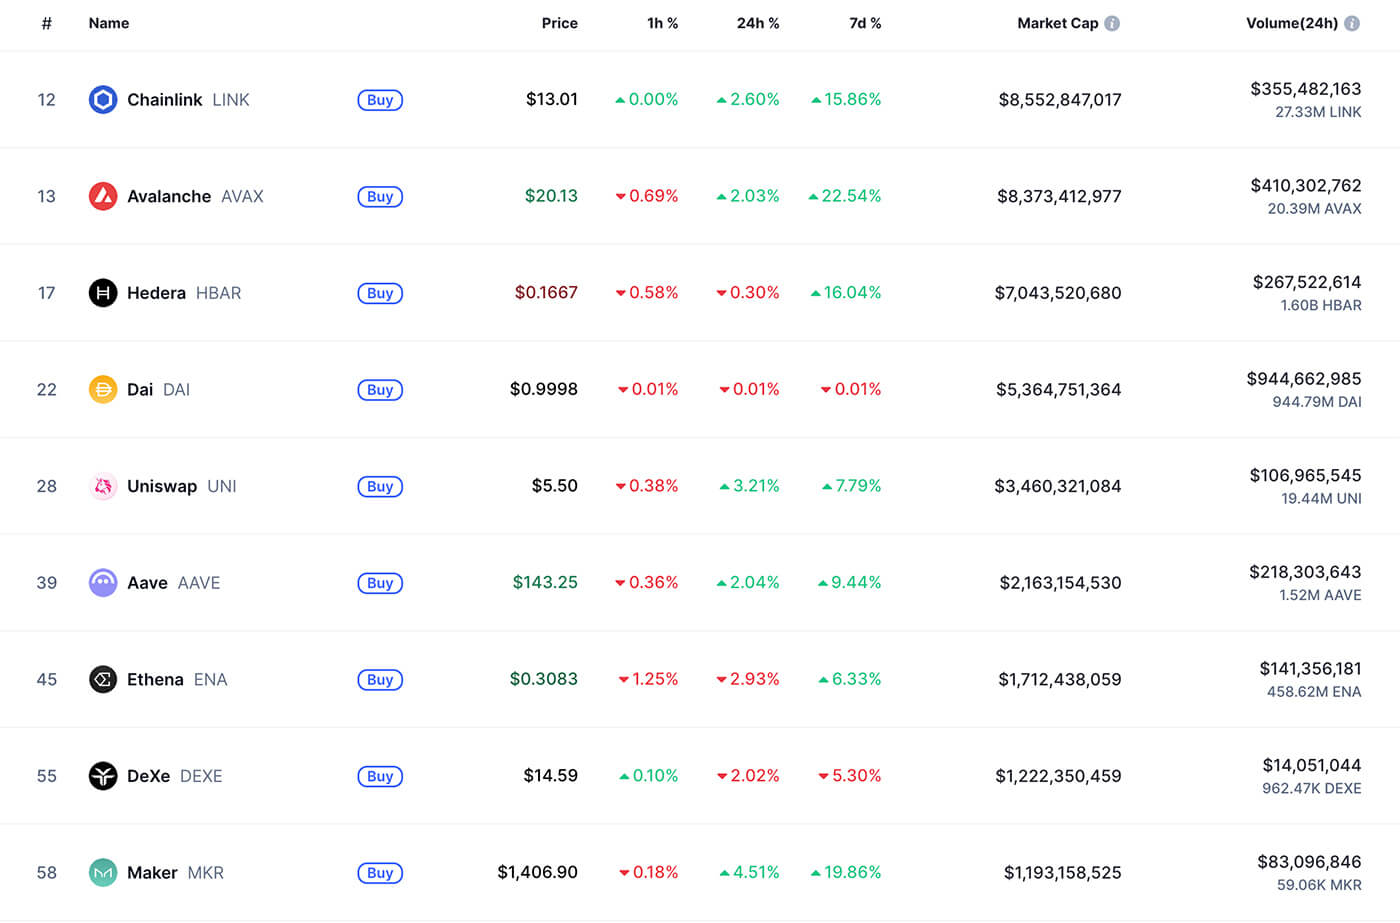Click the Dai yellow logo icon
The height and width of the screenshot is (923, 1400).
click(103, 390)
